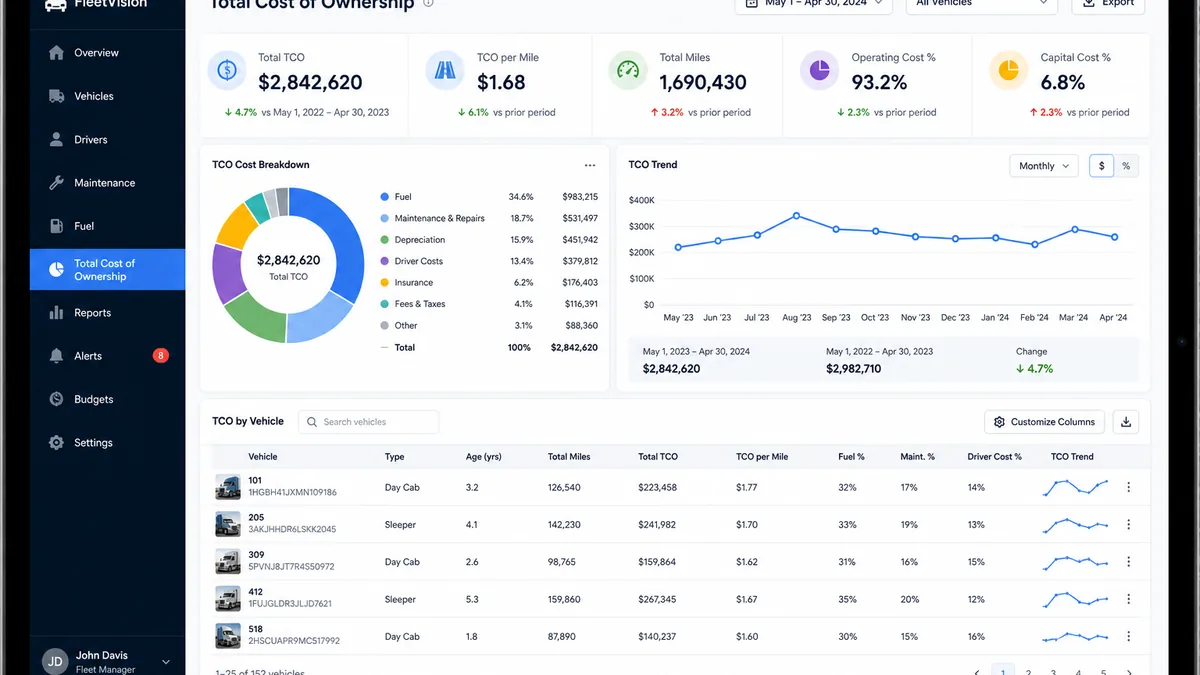
Task: Click the vehicle 309 truck thumbnail
Action: click(x=228, y=561)
